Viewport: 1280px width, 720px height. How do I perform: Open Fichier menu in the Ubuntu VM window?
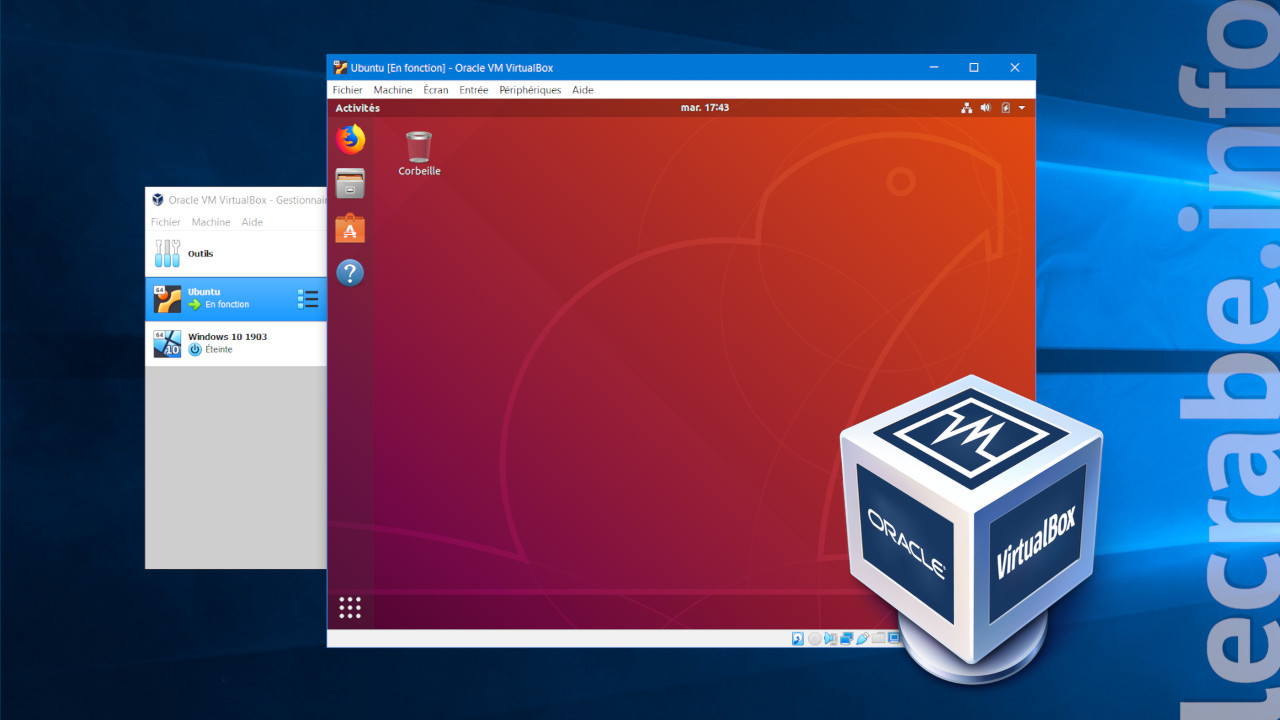point(348,90)
